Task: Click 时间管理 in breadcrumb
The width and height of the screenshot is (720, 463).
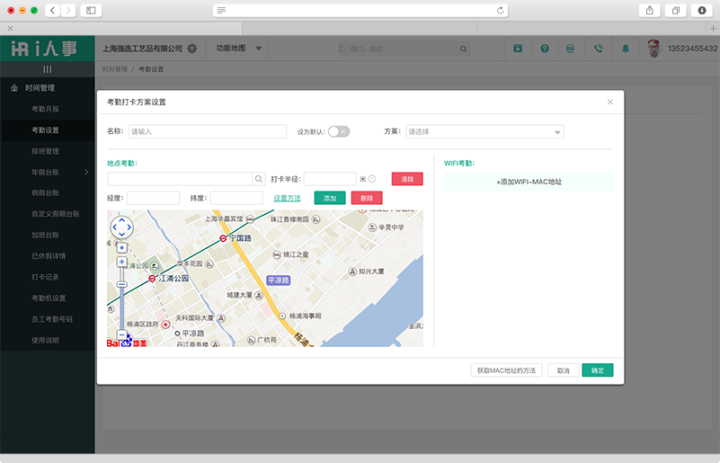Action: click(115, 69)
